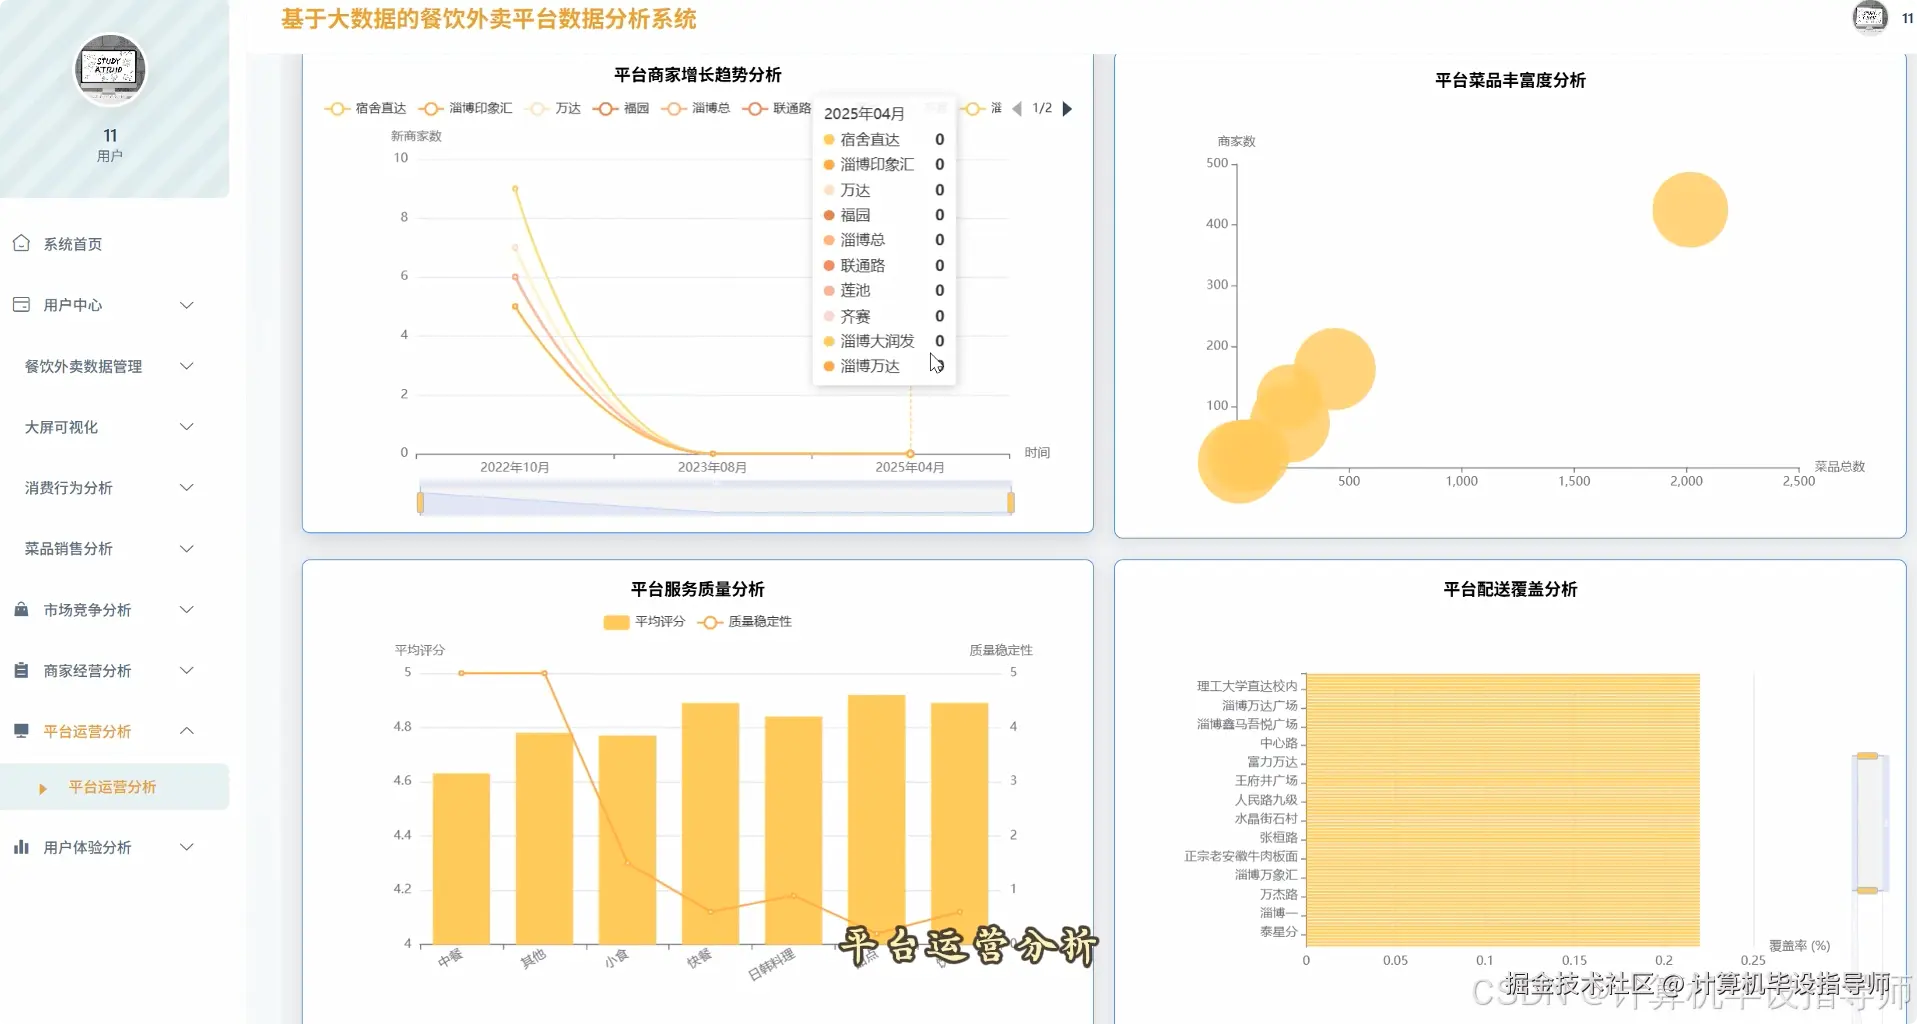The image size is (1917, 1024).
Task: Select 平台运营分析 submenu entry
Action: pos(114,787)
